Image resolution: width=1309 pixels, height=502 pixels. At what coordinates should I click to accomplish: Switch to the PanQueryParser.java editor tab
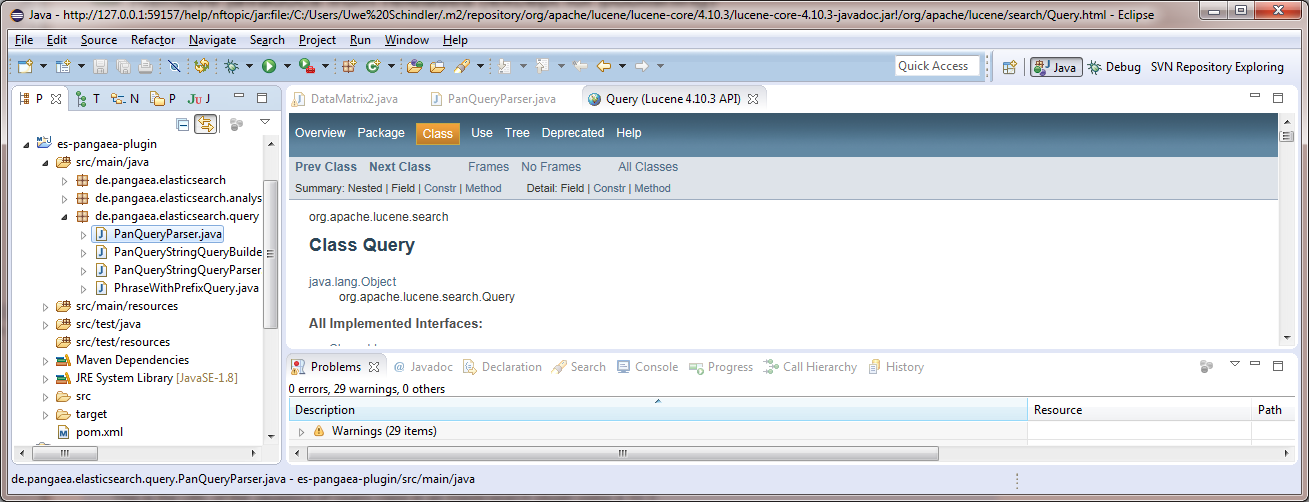pyautogui.click(x=493, y=99)
